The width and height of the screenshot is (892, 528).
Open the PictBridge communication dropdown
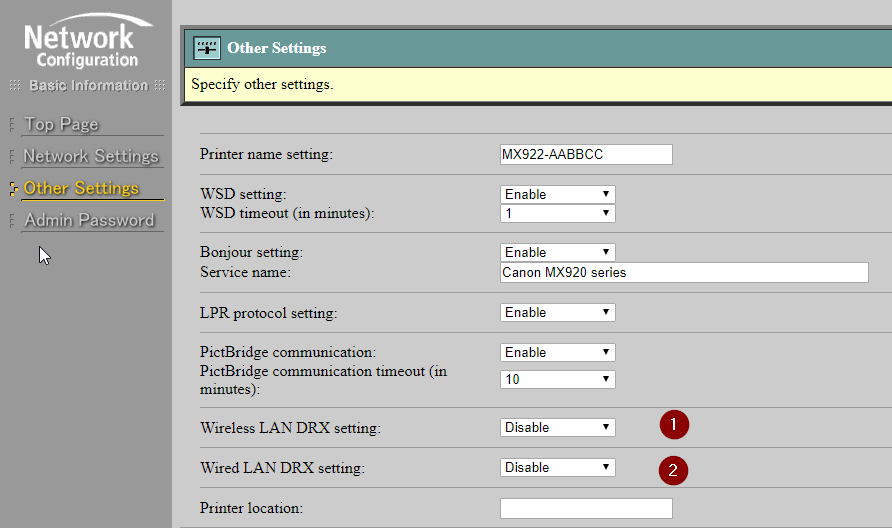coord(558,352)
